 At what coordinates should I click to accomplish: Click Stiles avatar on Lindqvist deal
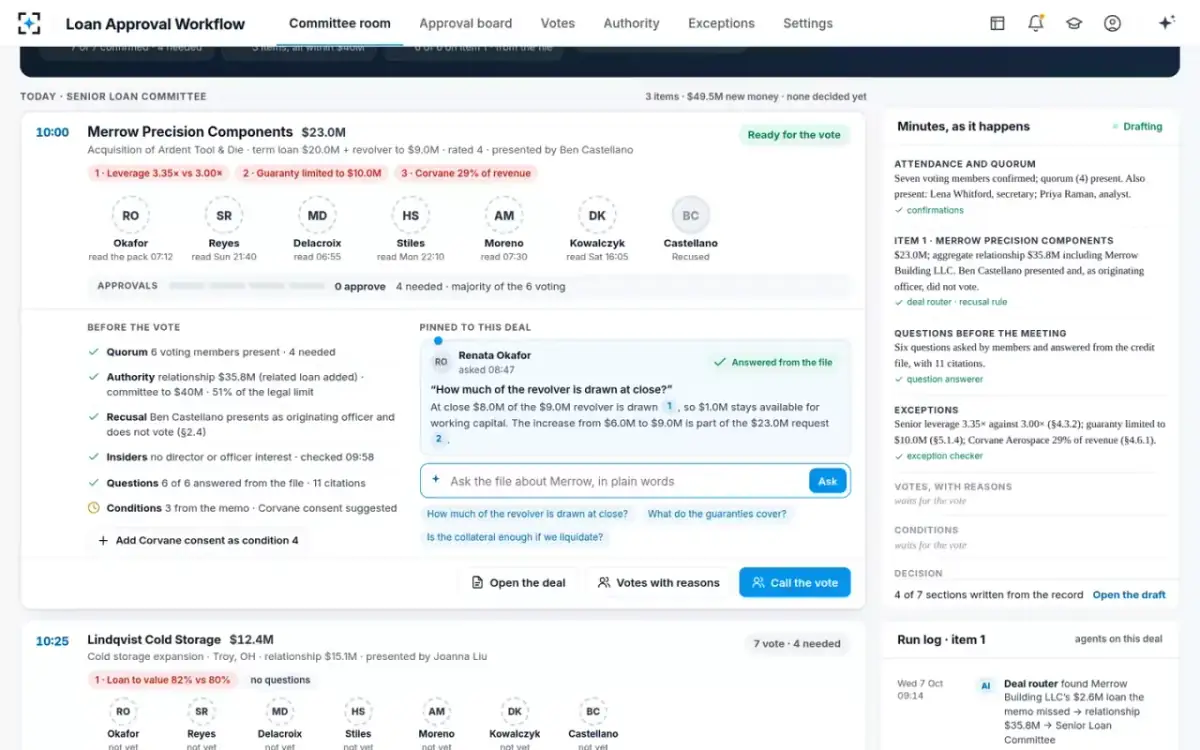pyautogui.click(x=358, y=712)
